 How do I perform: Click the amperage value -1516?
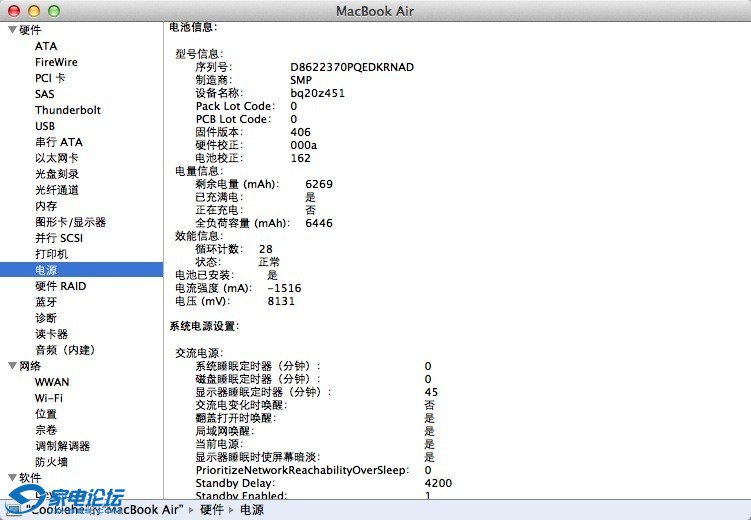284,288
